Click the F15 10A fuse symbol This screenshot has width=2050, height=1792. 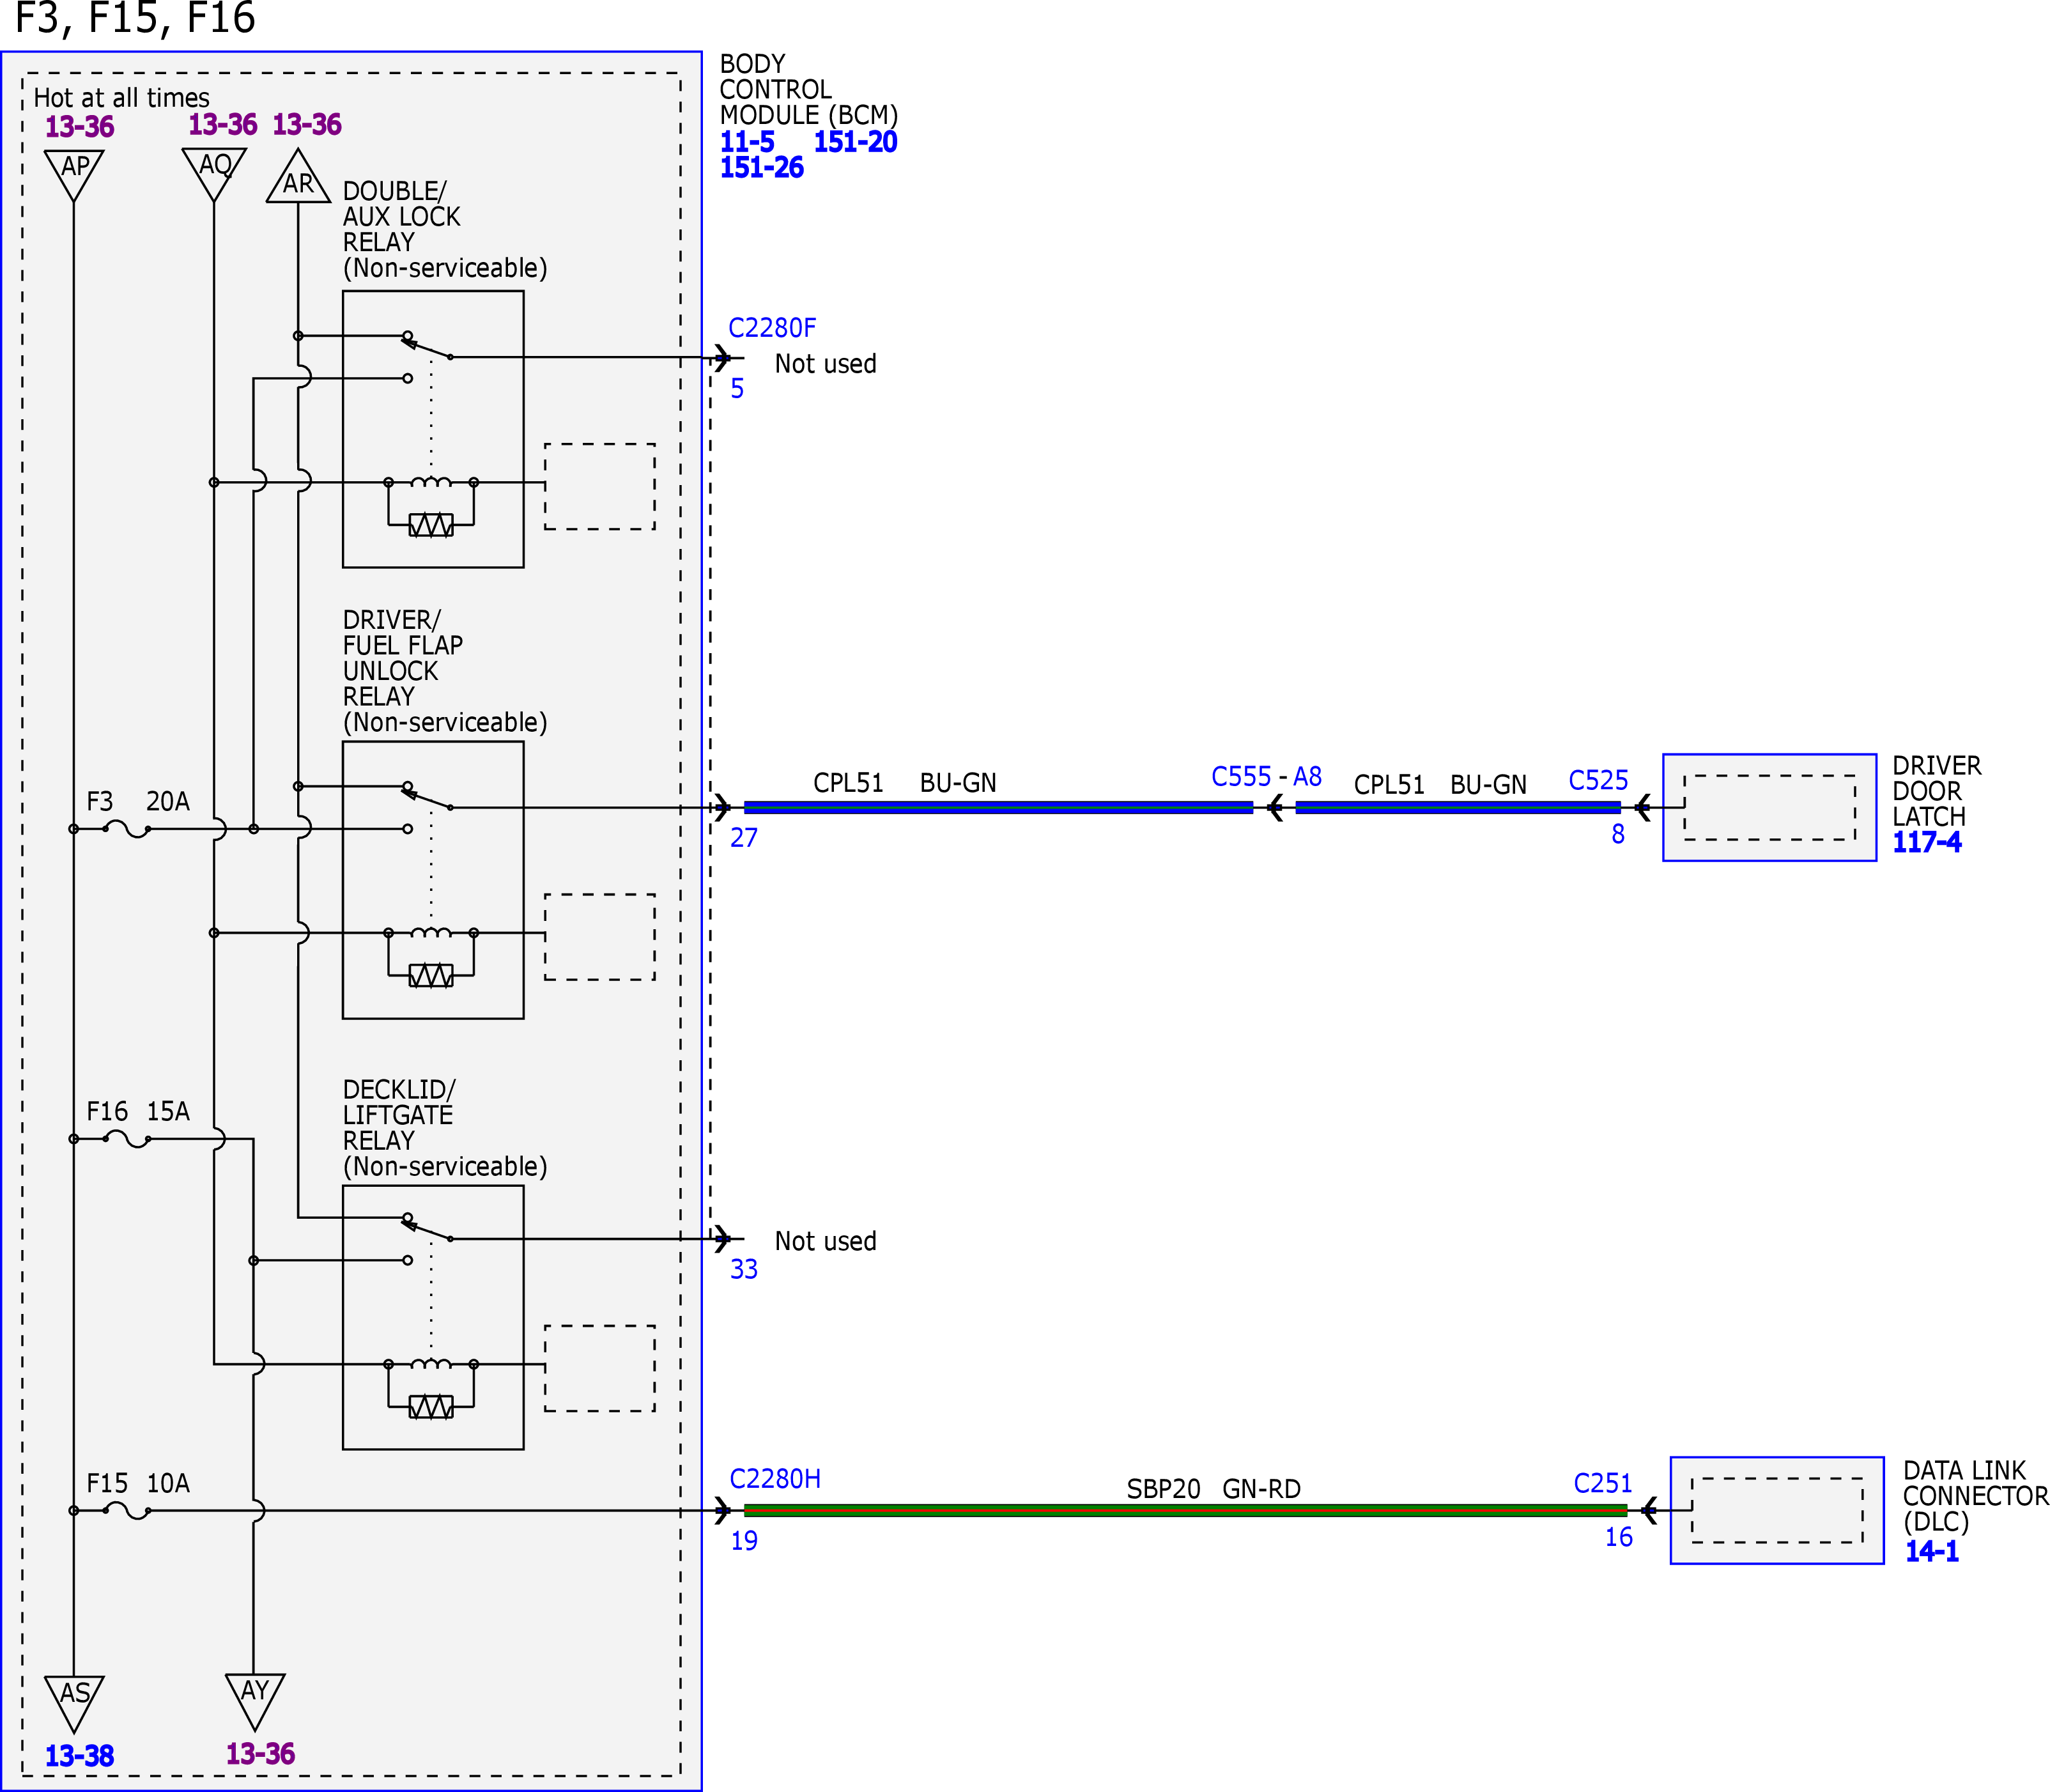click(x=127, y=1511)
